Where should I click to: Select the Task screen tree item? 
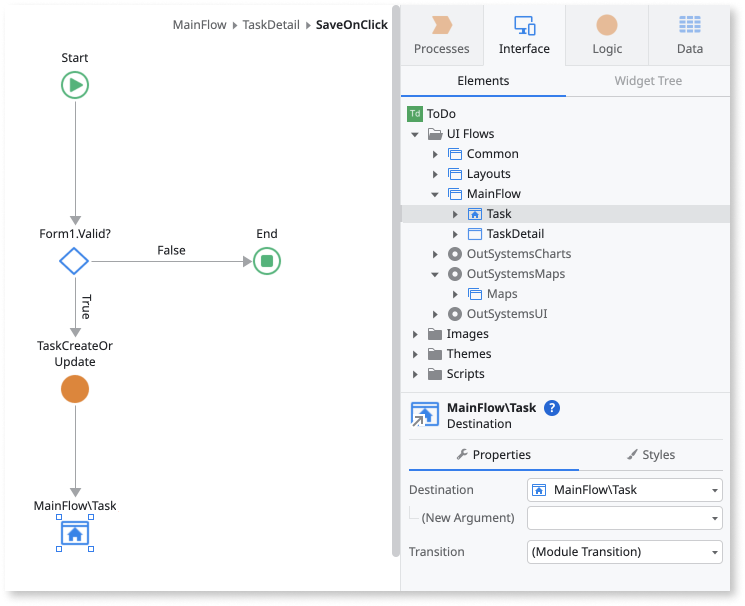click(565, 214)
